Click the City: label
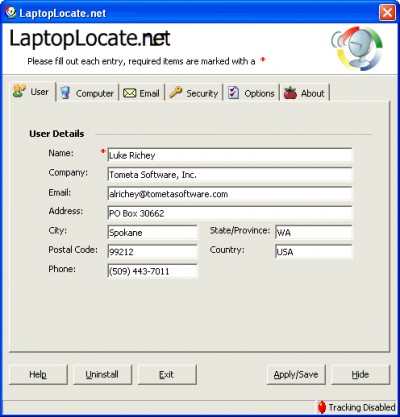Screen dimensions: 400x417 [x=57, y=230]
